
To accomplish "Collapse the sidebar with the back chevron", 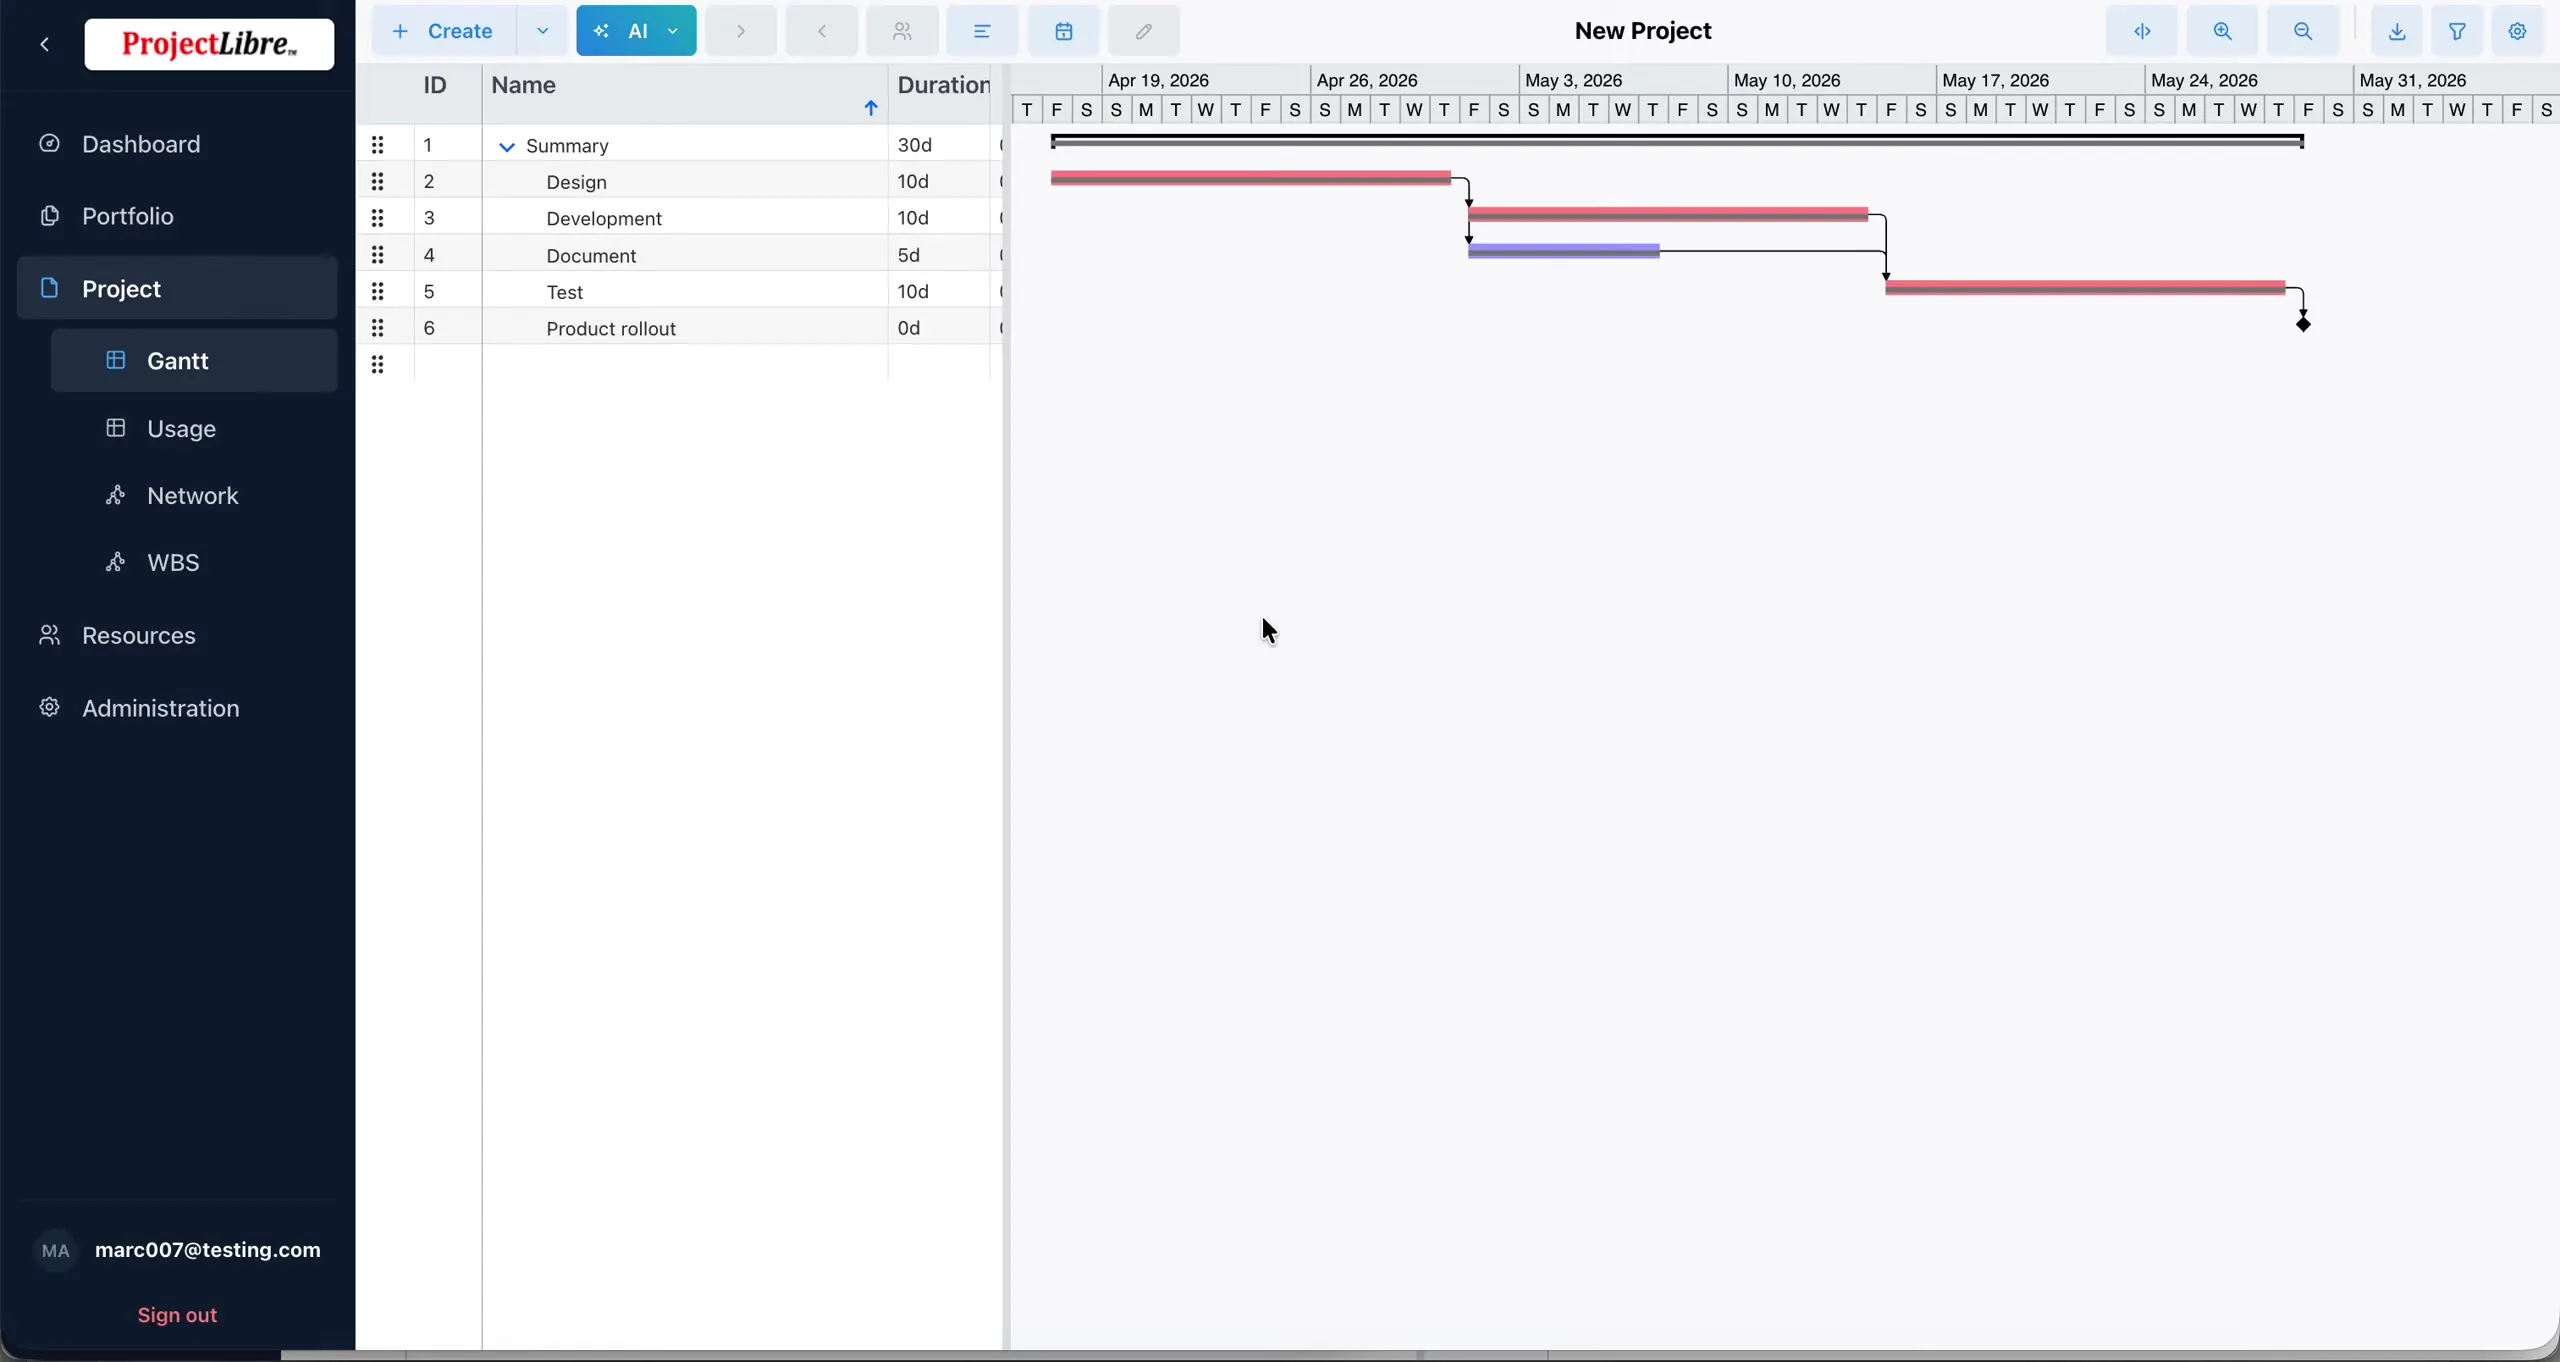I will (44, 44).
